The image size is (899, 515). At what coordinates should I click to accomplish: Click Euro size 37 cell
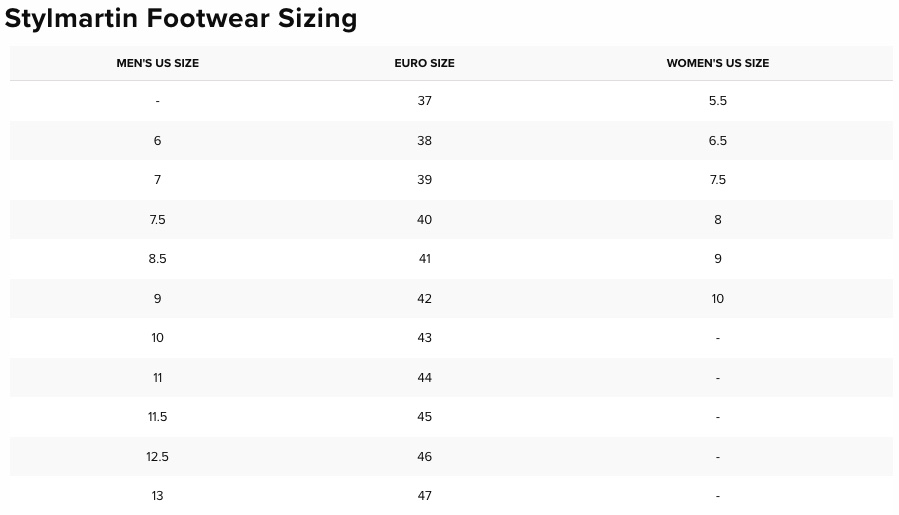click(424, 101)
